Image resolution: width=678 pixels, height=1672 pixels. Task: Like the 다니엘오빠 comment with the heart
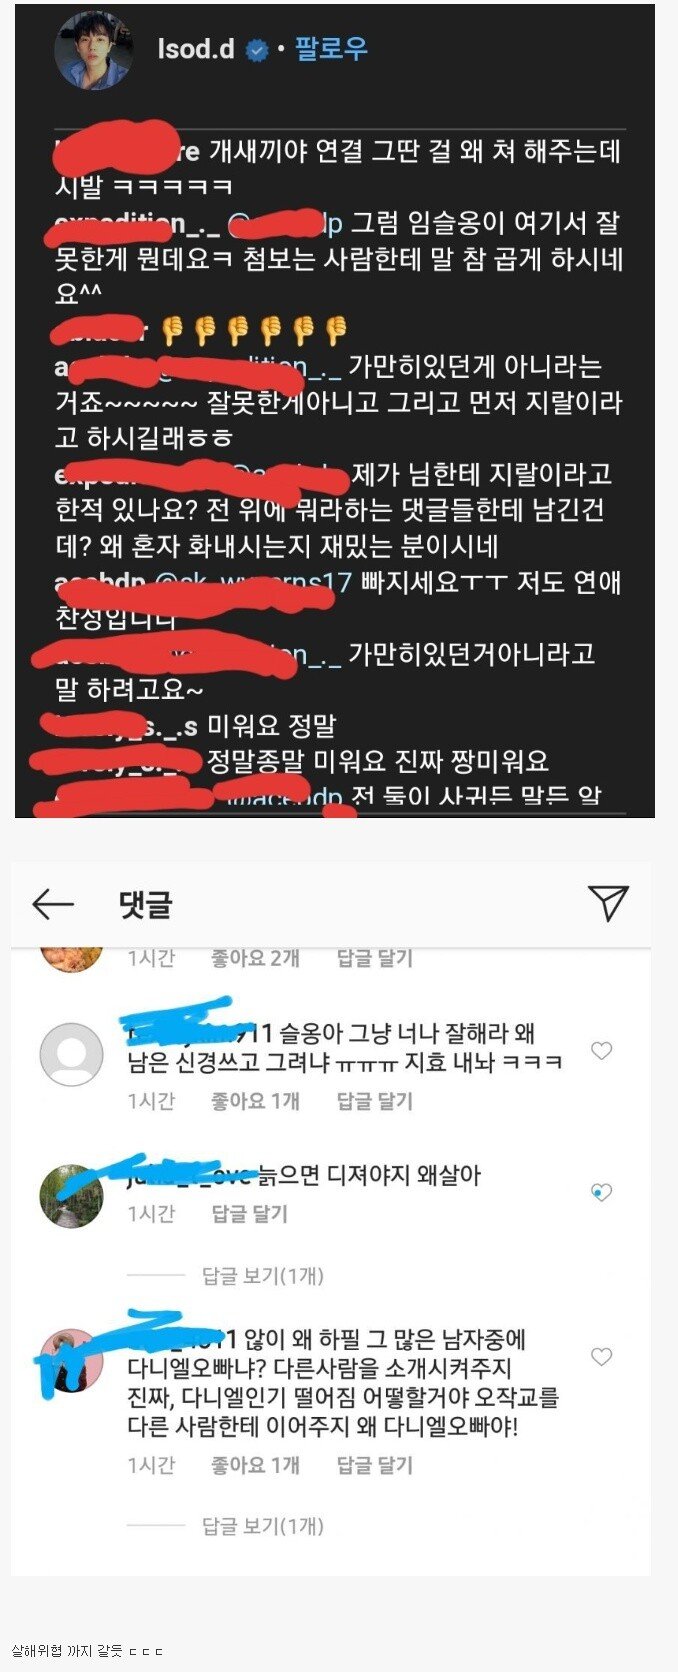click(x=601, y=1357)
